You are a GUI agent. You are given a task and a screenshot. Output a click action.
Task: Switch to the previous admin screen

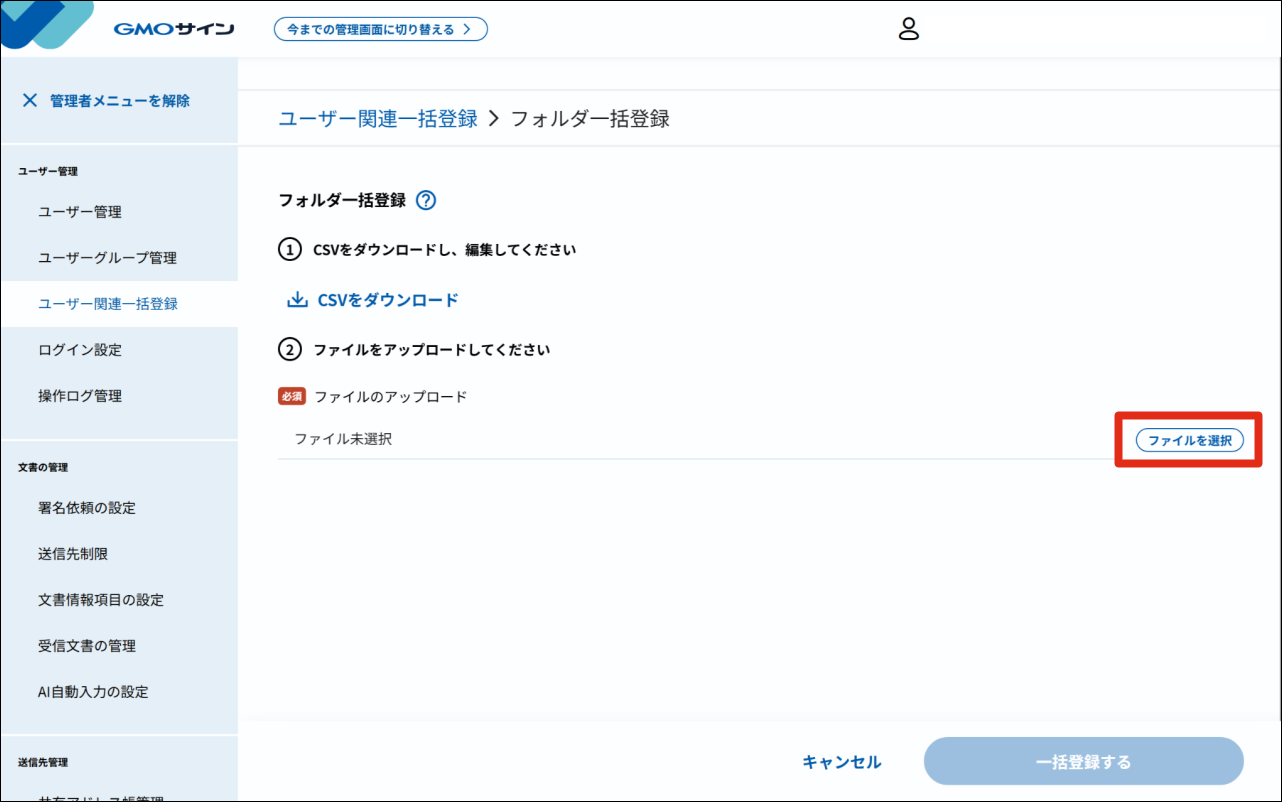[380, 29]
